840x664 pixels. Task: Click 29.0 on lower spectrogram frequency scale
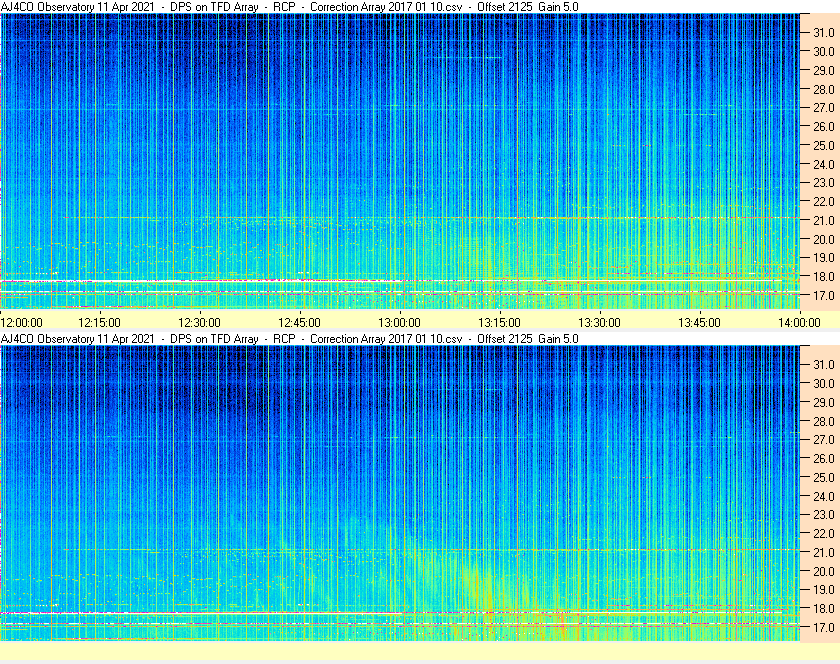pyautogui.click(x=824, y=402)
